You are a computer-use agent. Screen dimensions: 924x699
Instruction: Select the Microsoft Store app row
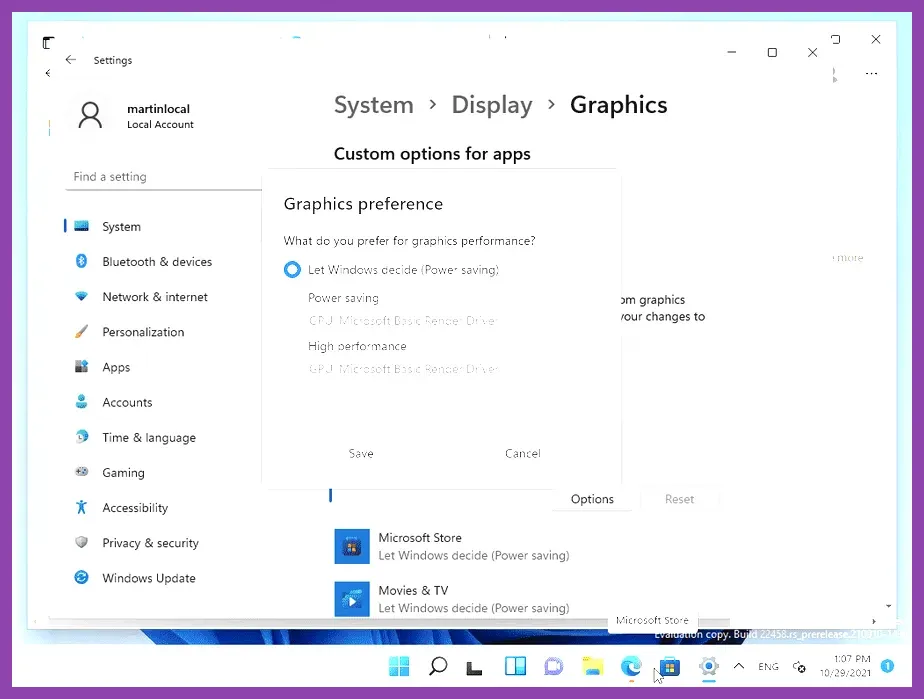click(x=527, y=546)
